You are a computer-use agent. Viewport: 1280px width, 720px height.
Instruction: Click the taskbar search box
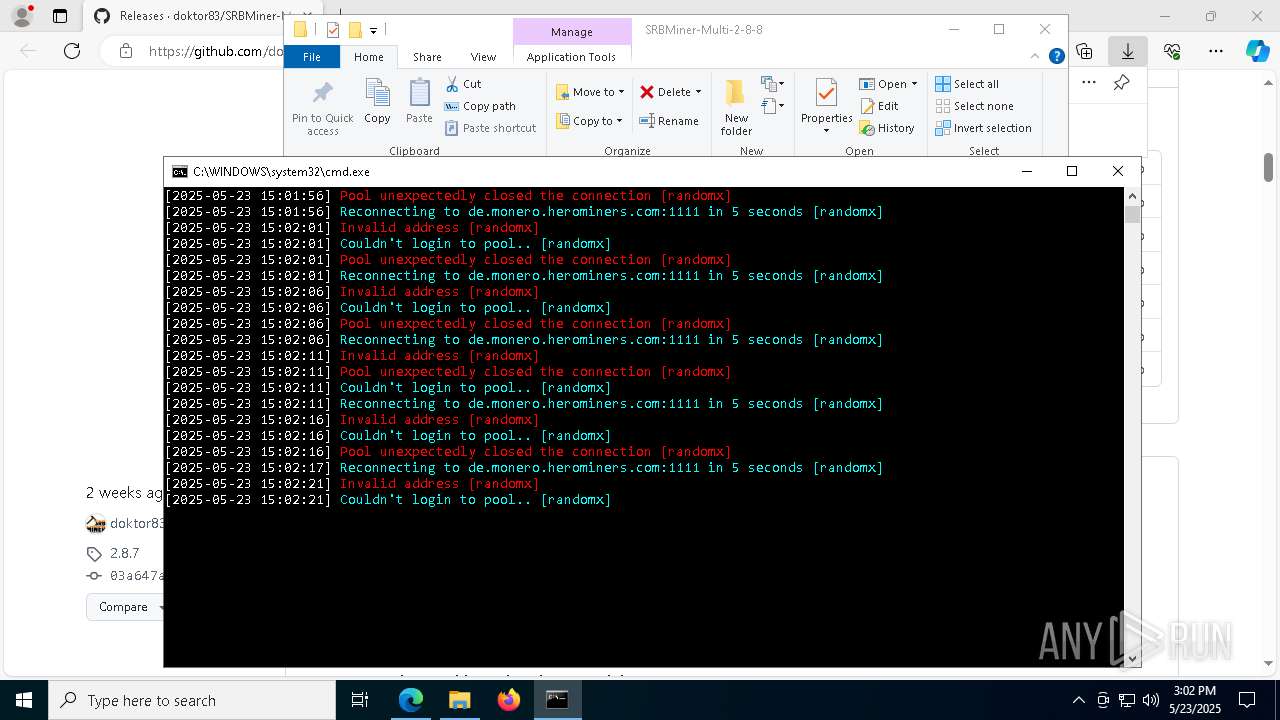tap(192, 700)
